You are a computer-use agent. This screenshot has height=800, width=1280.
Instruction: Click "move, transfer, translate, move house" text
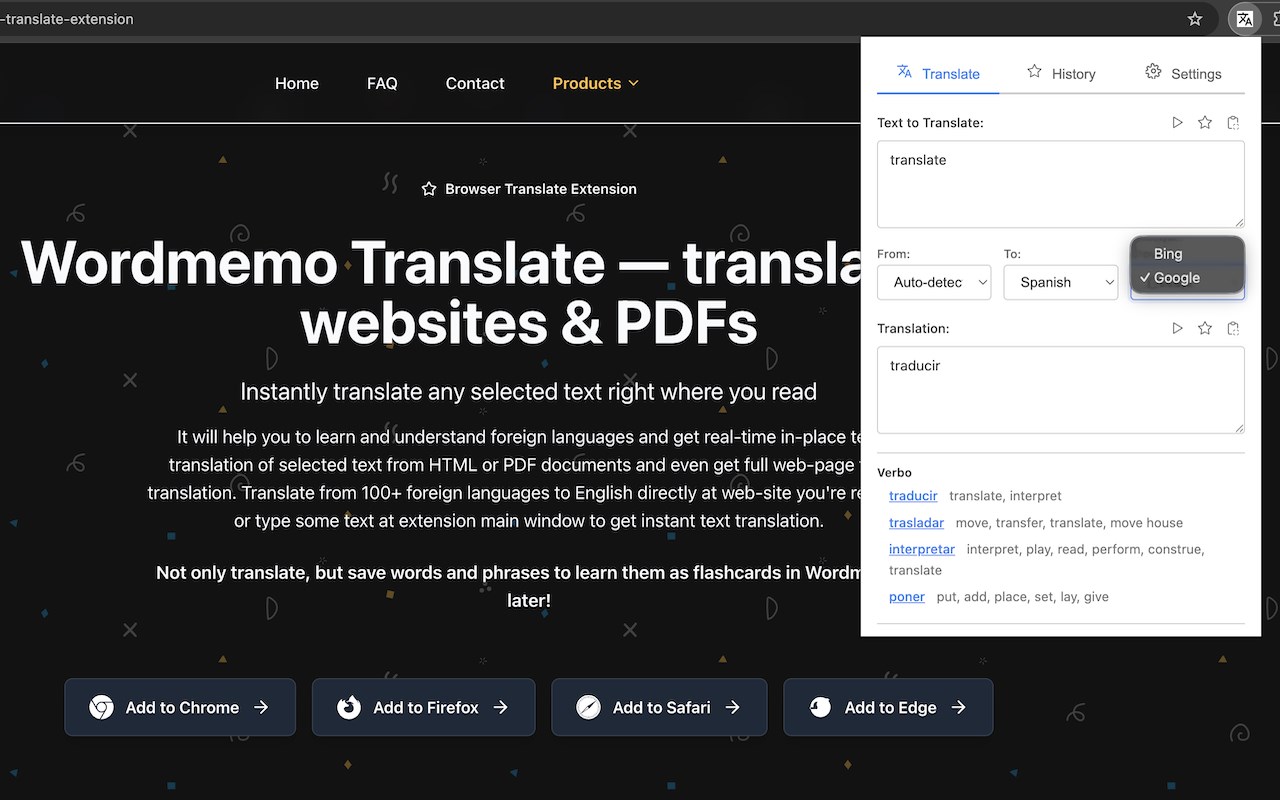point(1069,523)
